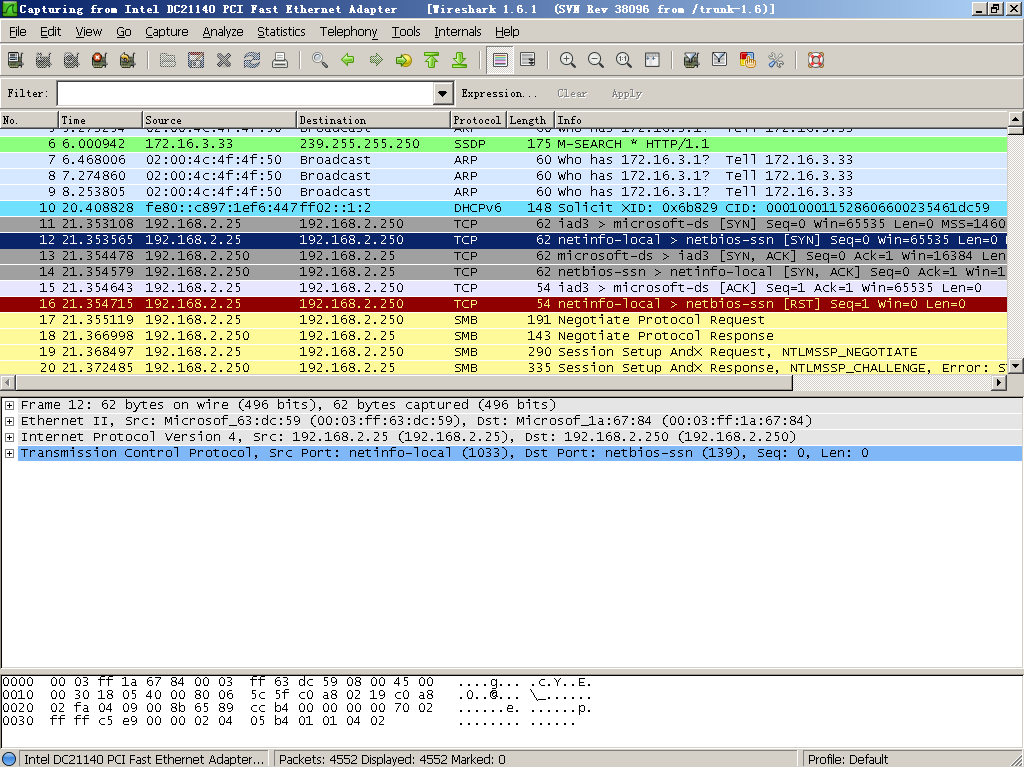Screen dimensions: 1024x768
Task: Open help lifebuoy icon
Action: [816, 60]
